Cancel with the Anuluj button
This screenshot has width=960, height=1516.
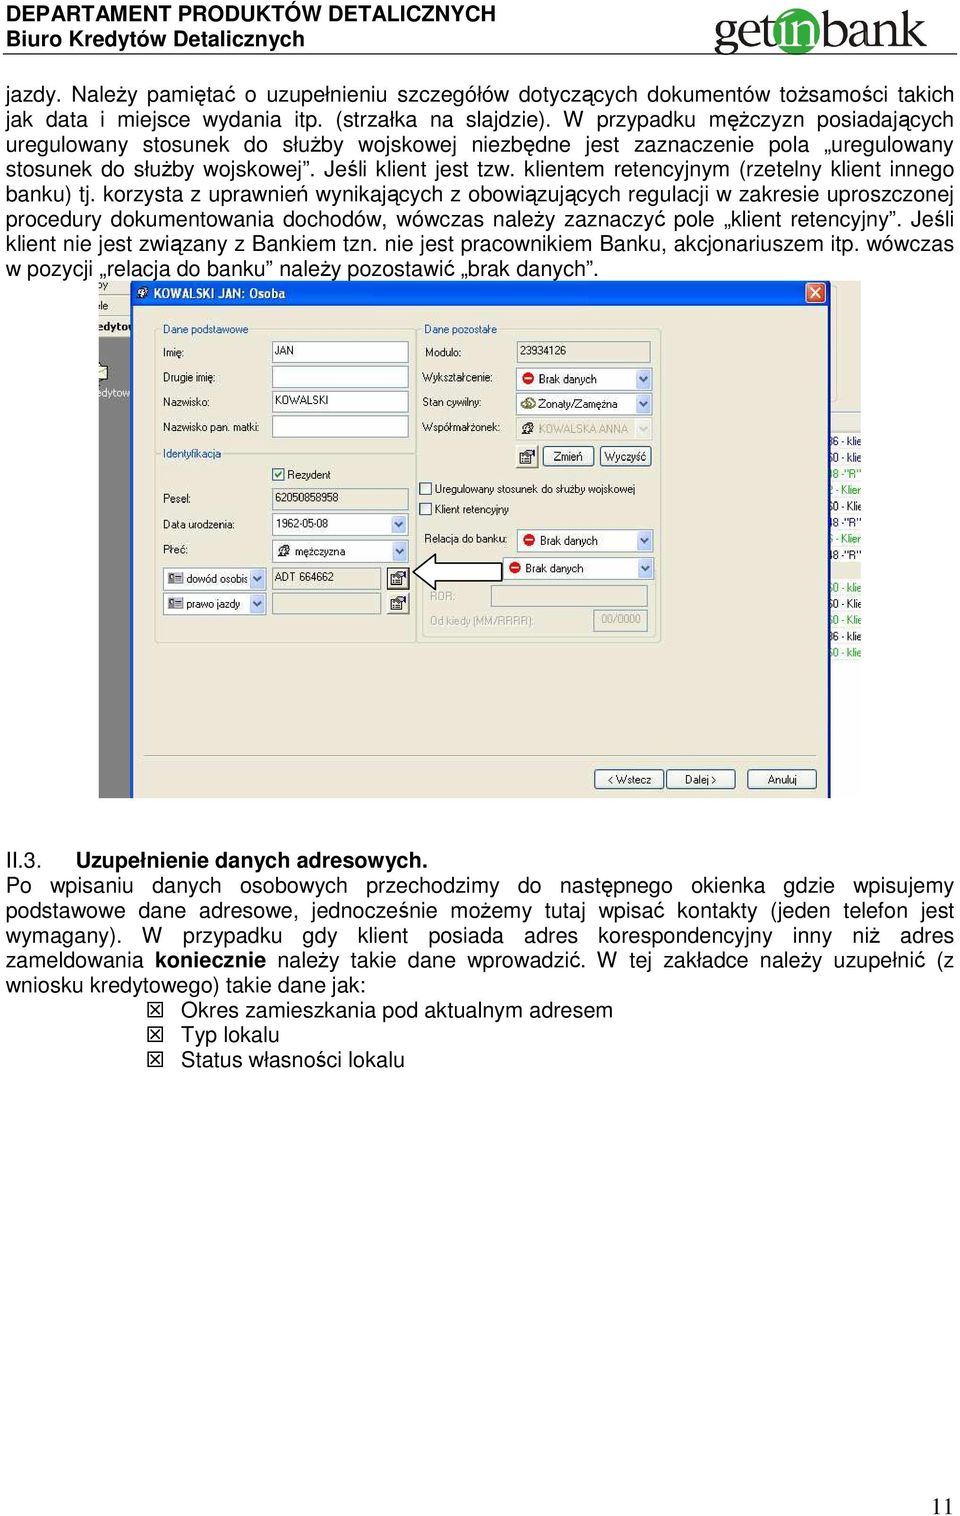point(782,779)
